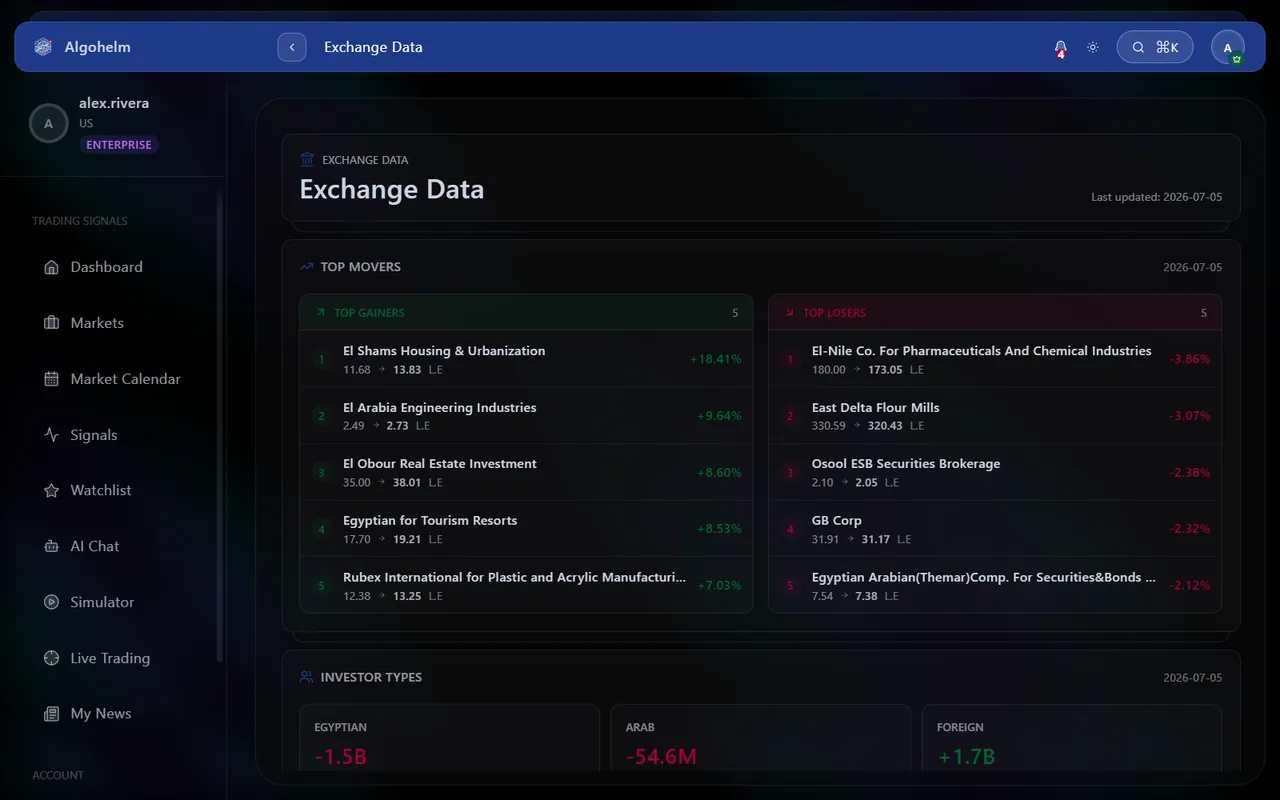Click the AI Chat robot icon
Screen dimensions: 1280x800
pyautogui.click(x=52, y=546)
